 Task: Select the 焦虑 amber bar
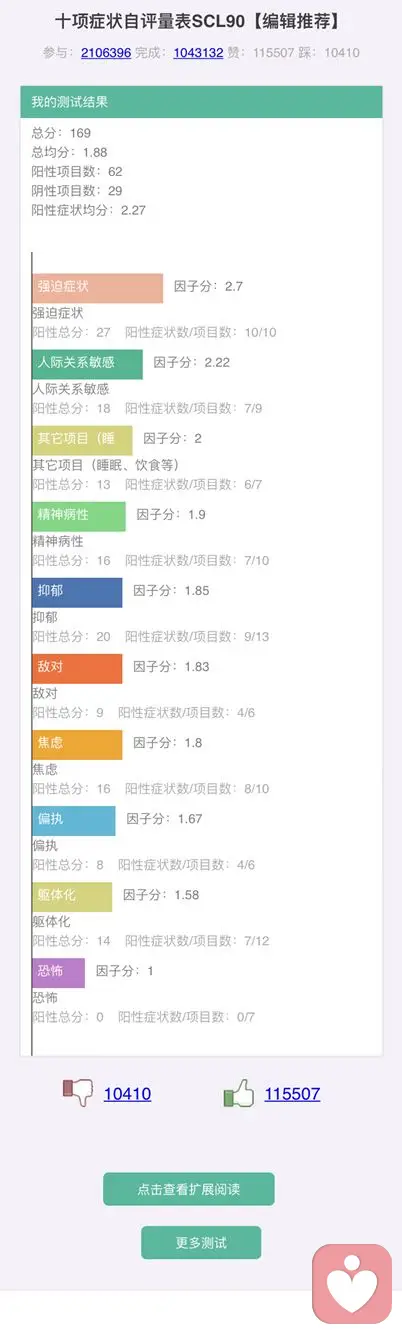77,744
